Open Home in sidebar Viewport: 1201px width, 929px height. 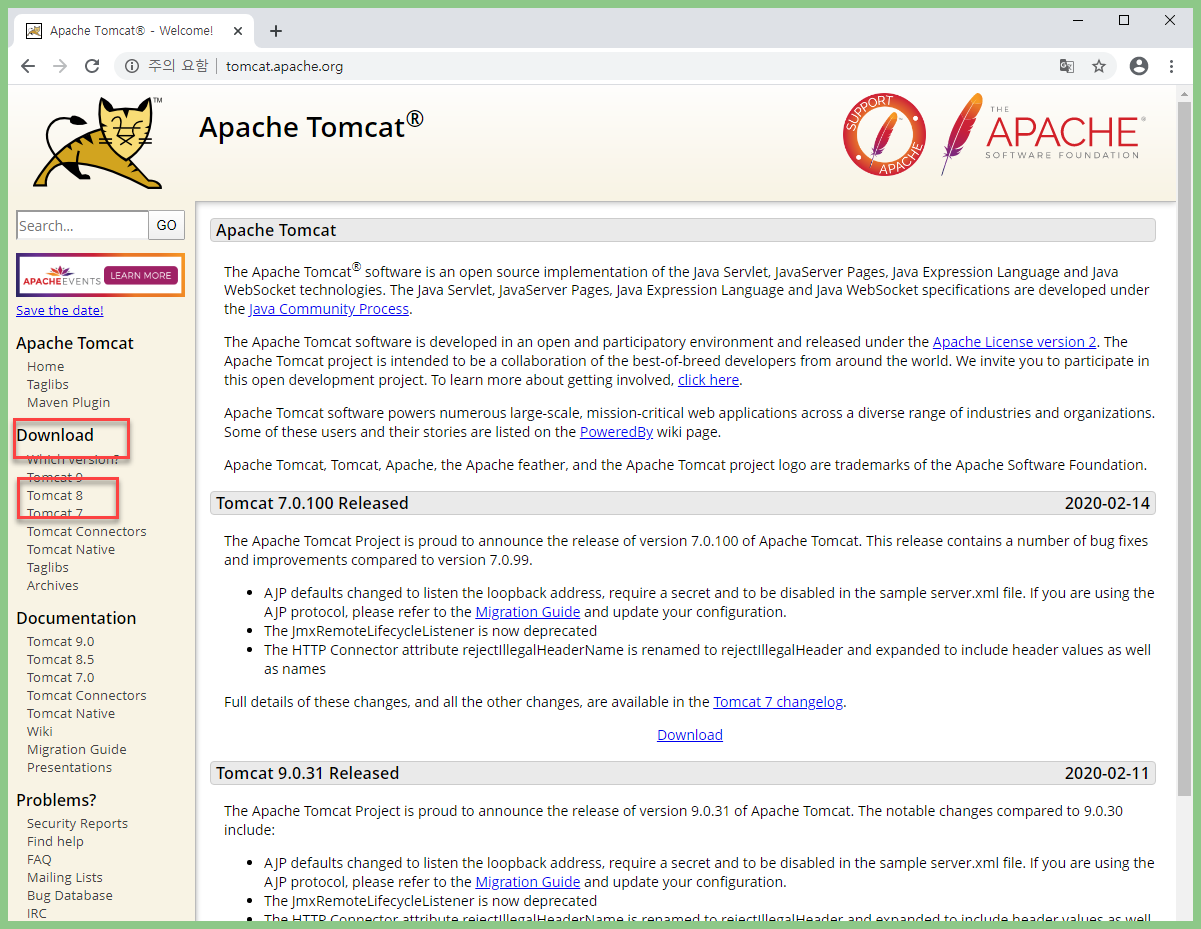(x=45, y=366)
